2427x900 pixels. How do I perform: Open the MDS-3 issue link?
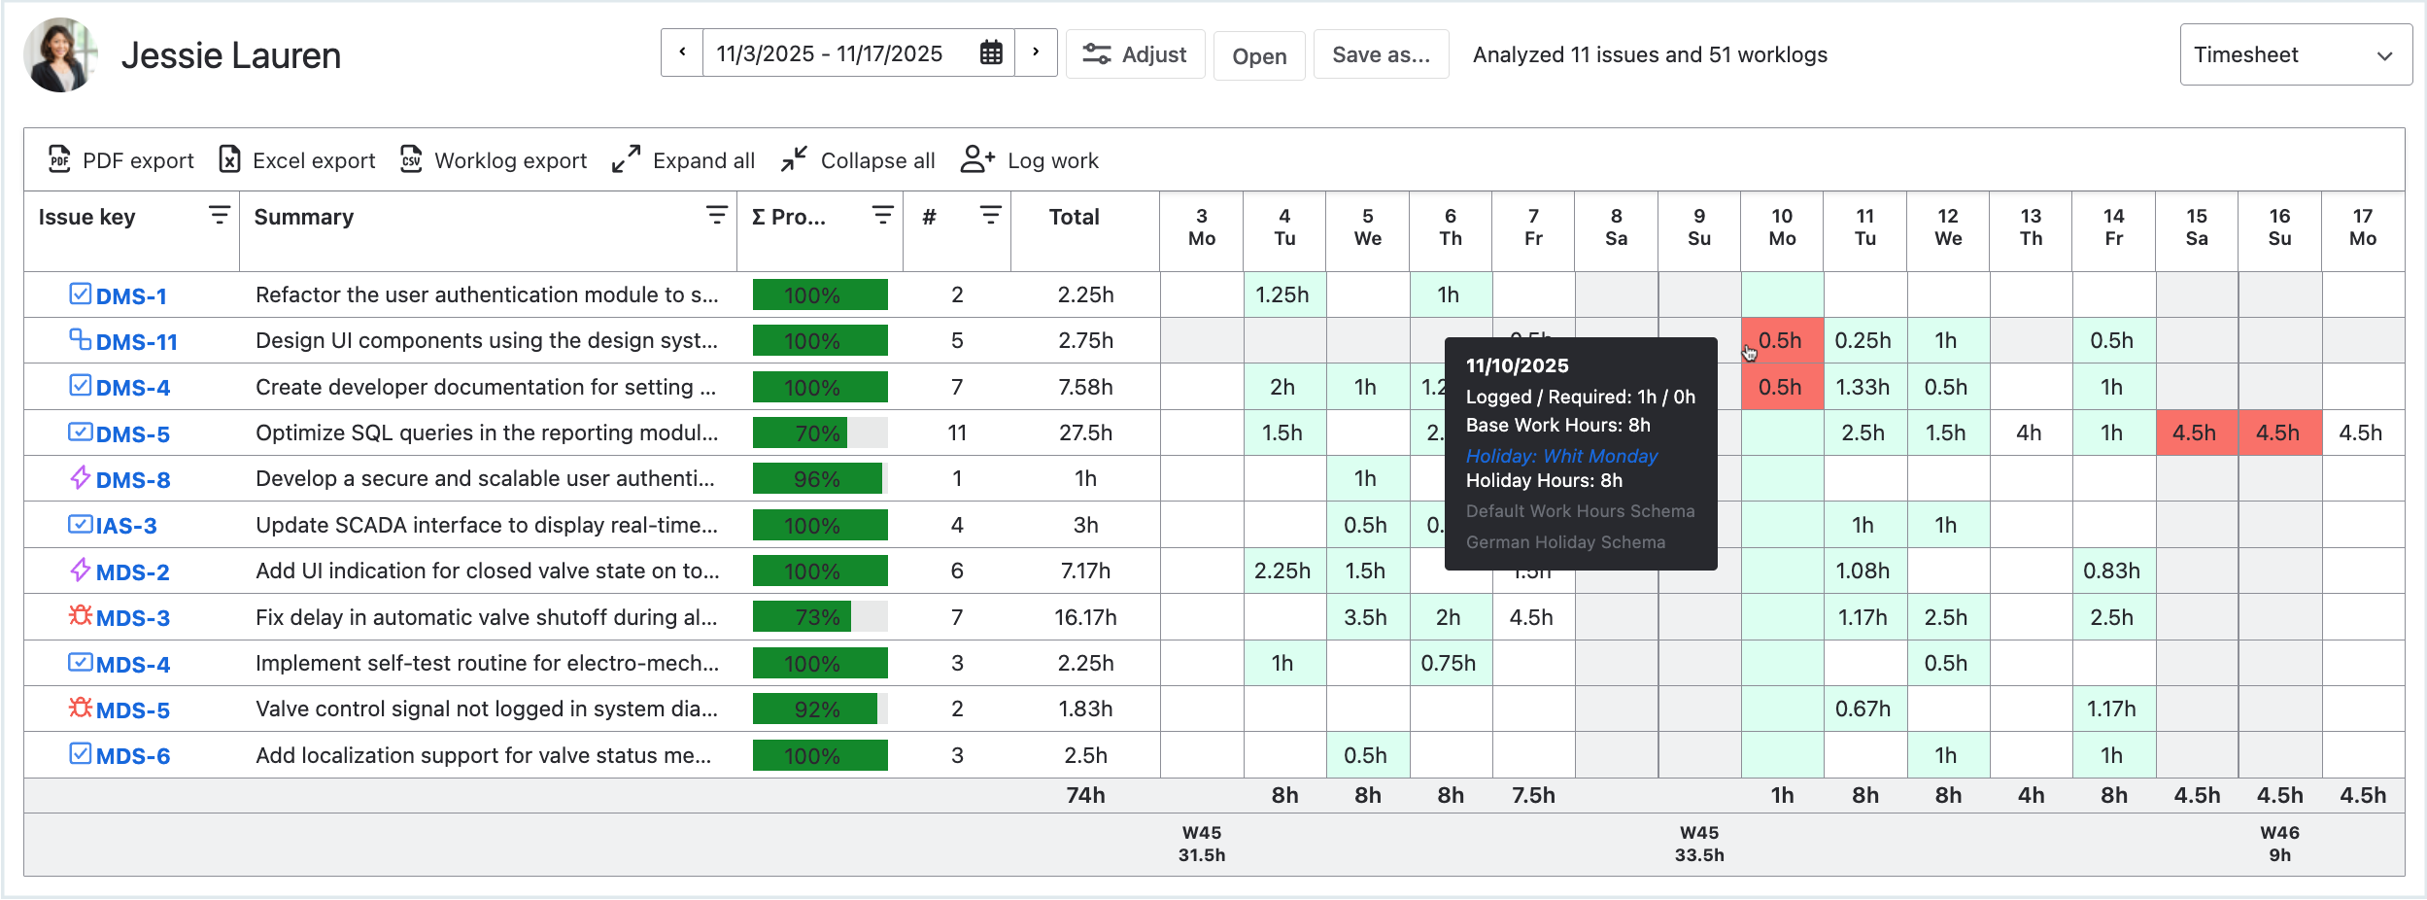coord(133,618)
